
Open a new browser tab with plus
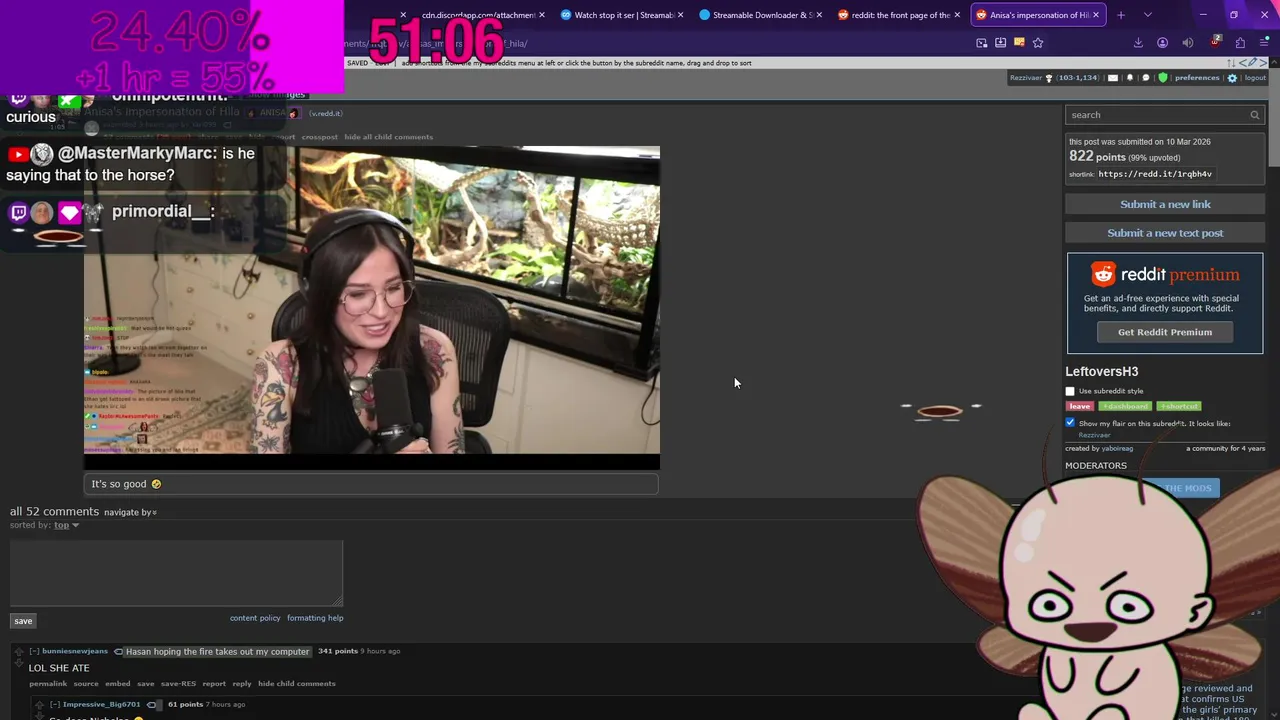click(1121, 15)
